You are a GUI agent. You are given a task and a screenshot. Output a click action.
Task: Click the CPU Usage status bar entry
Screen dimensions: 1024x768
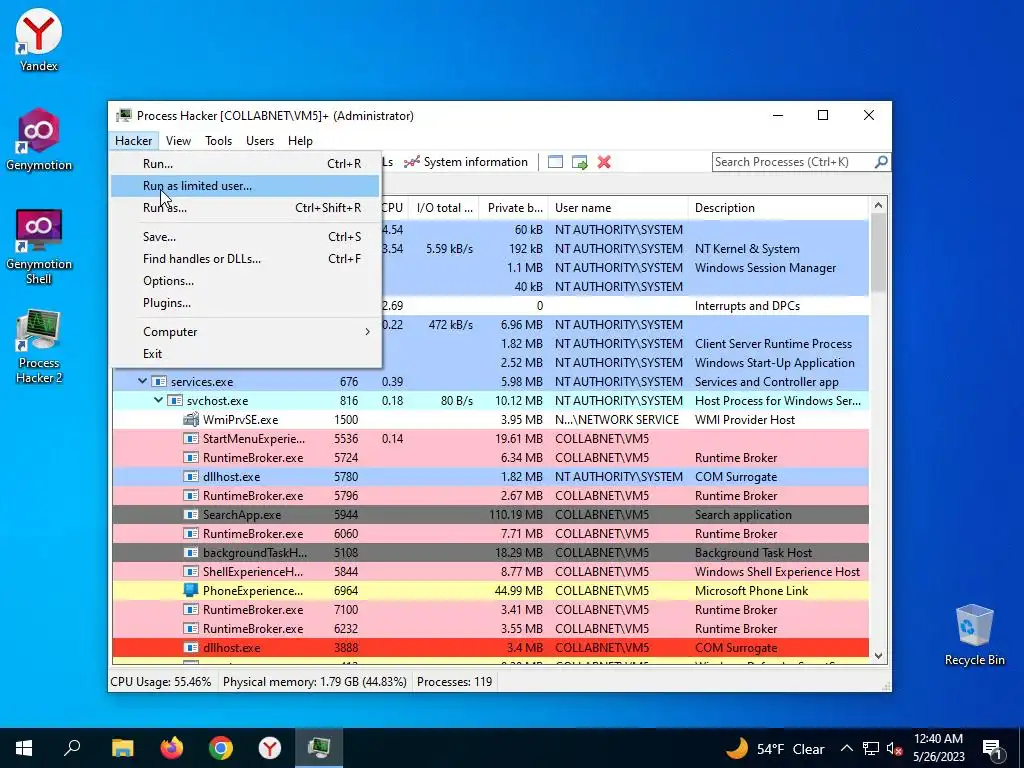[x=161, y=682]
